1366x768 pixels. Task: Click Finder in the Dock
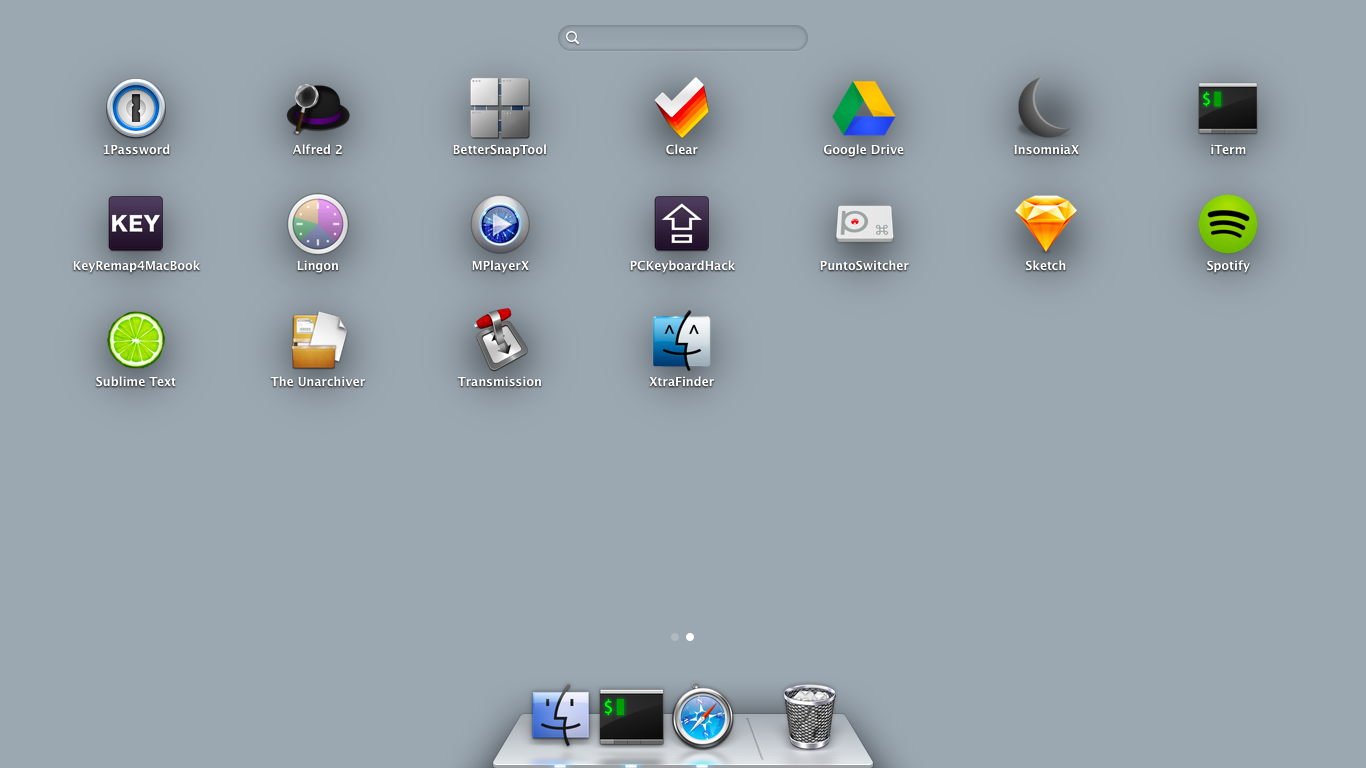[560, 714]
